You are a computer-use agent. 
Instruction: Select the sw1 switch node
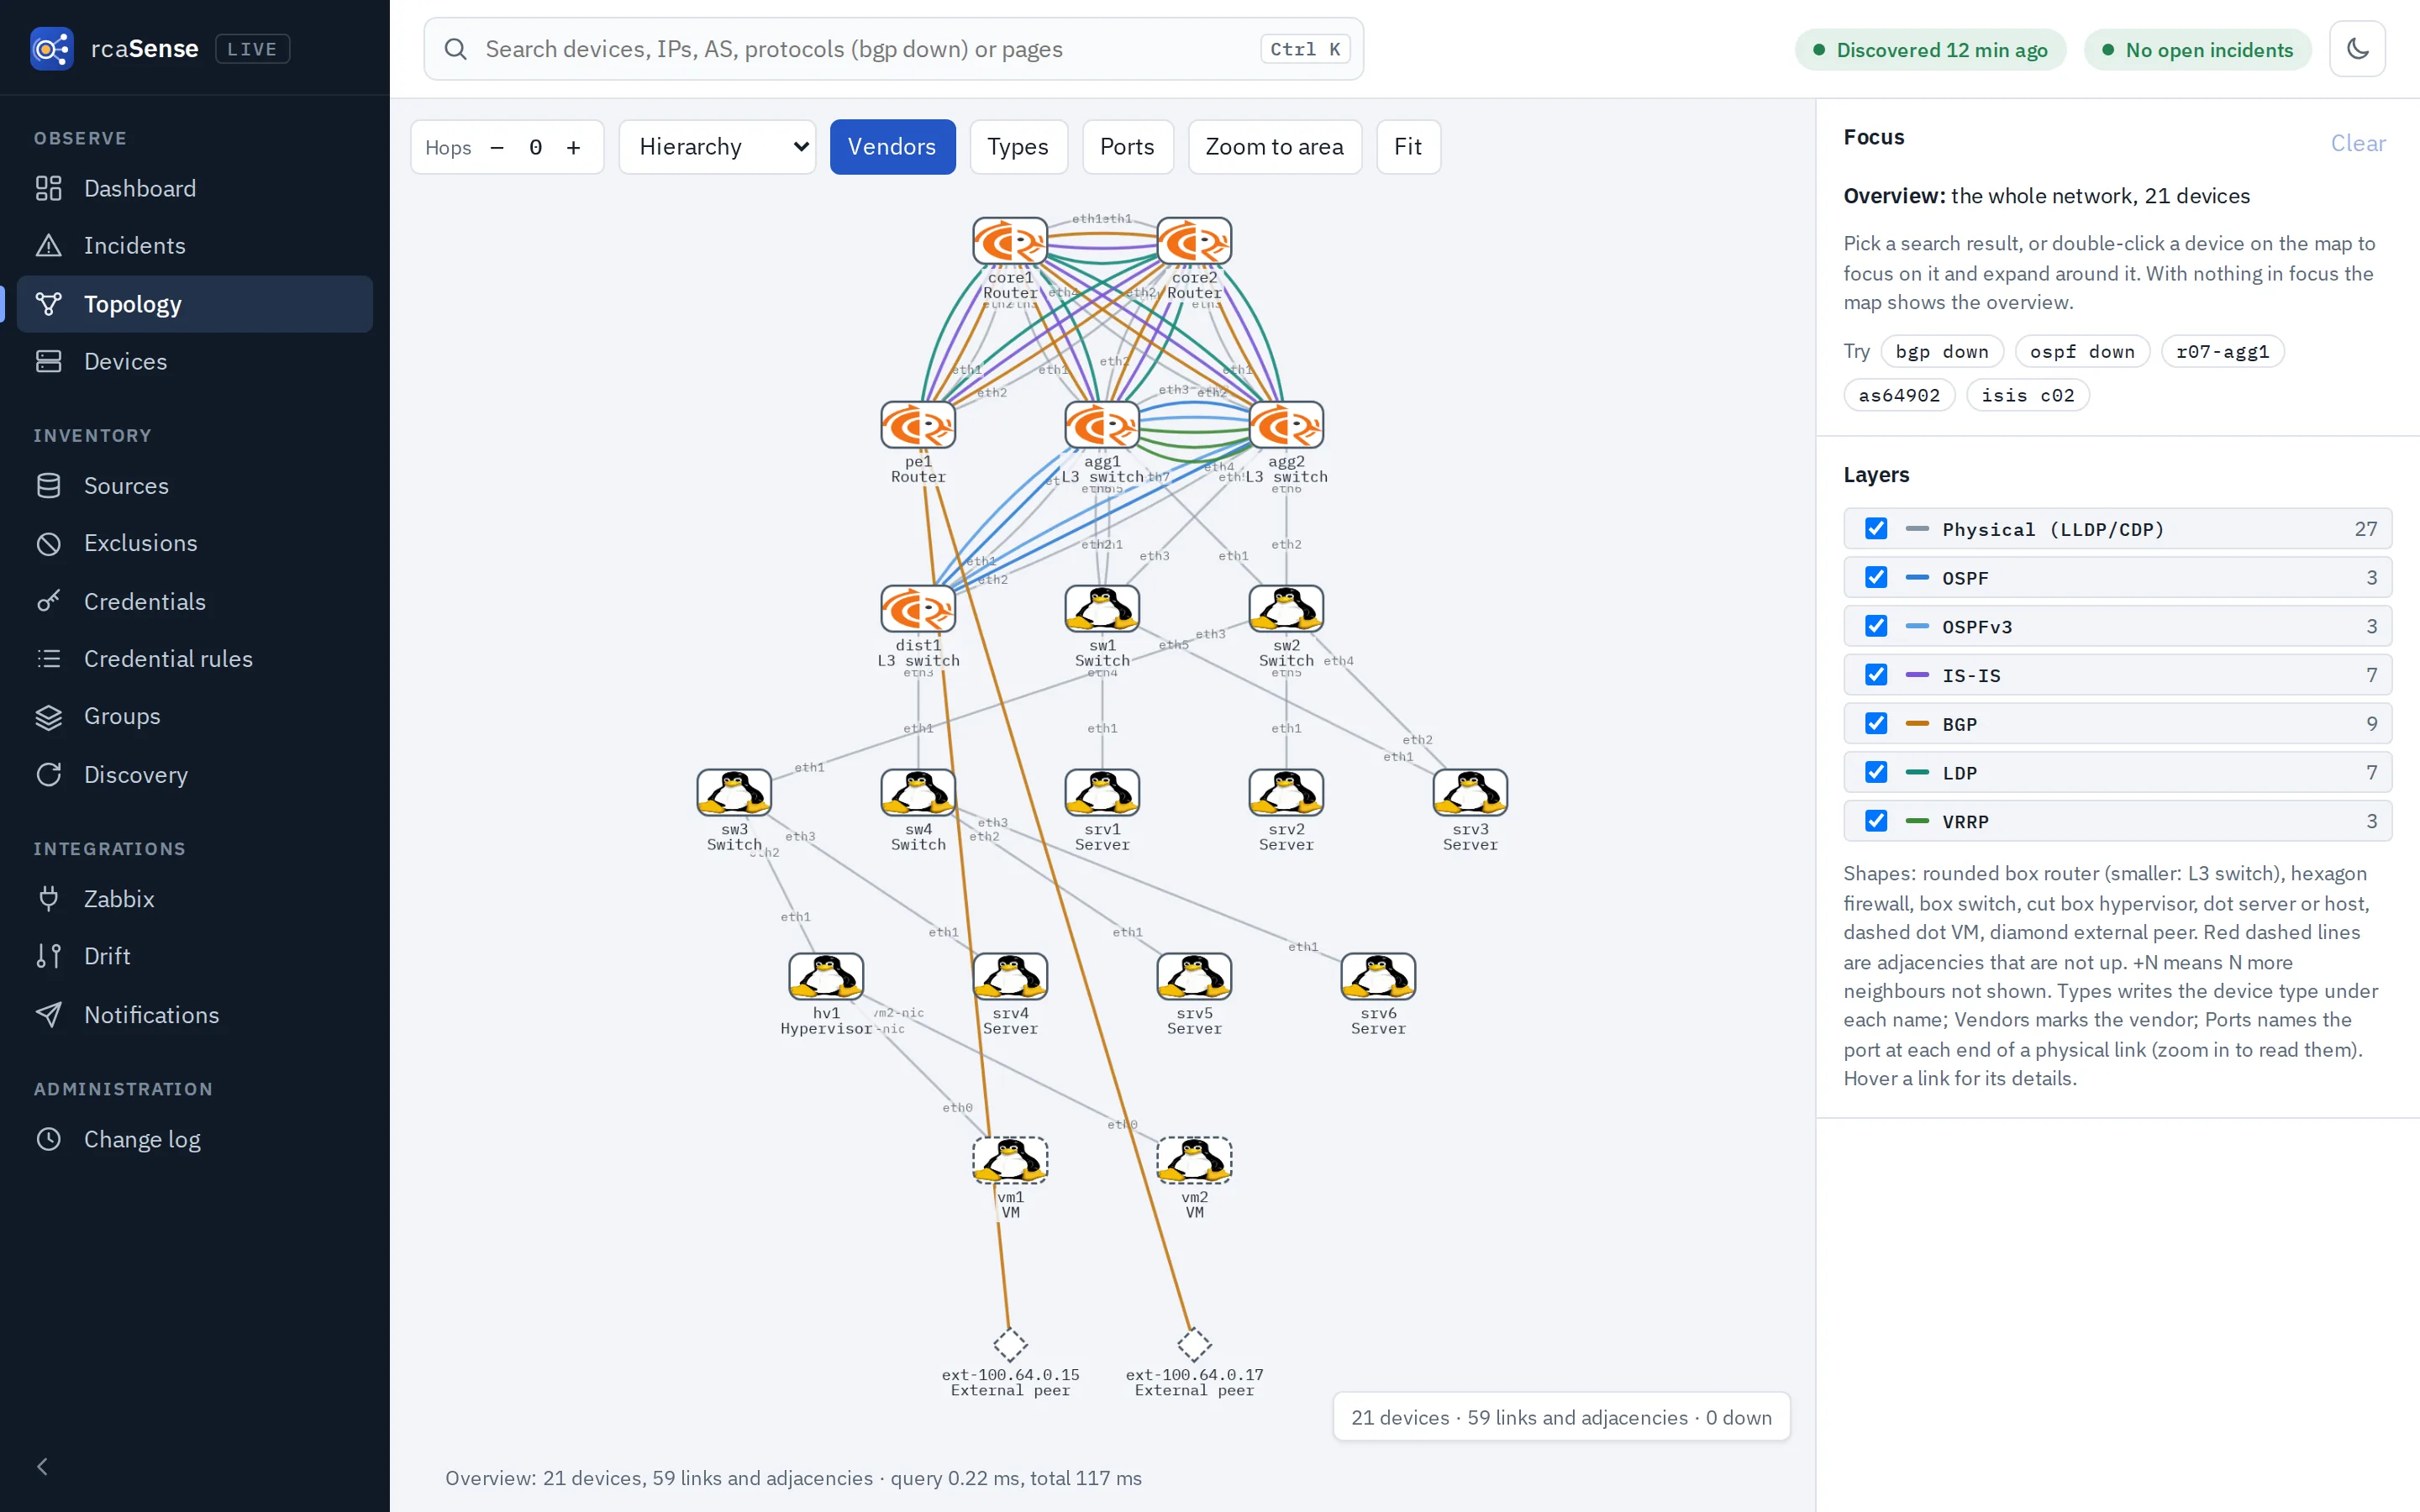[x=1102, y=609]
